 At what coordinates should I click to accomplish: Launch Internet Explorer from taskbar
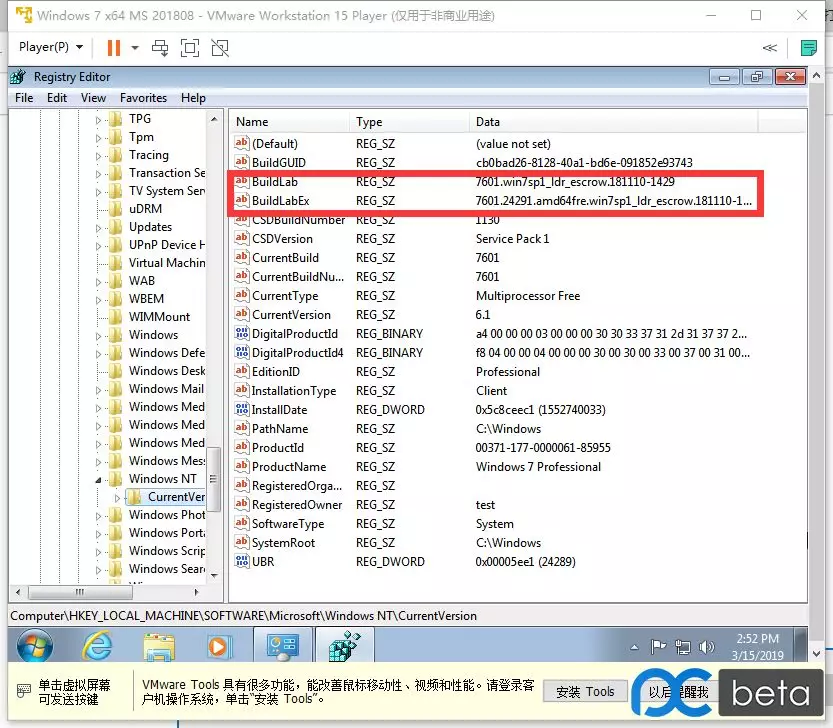[x=97, y=646]
